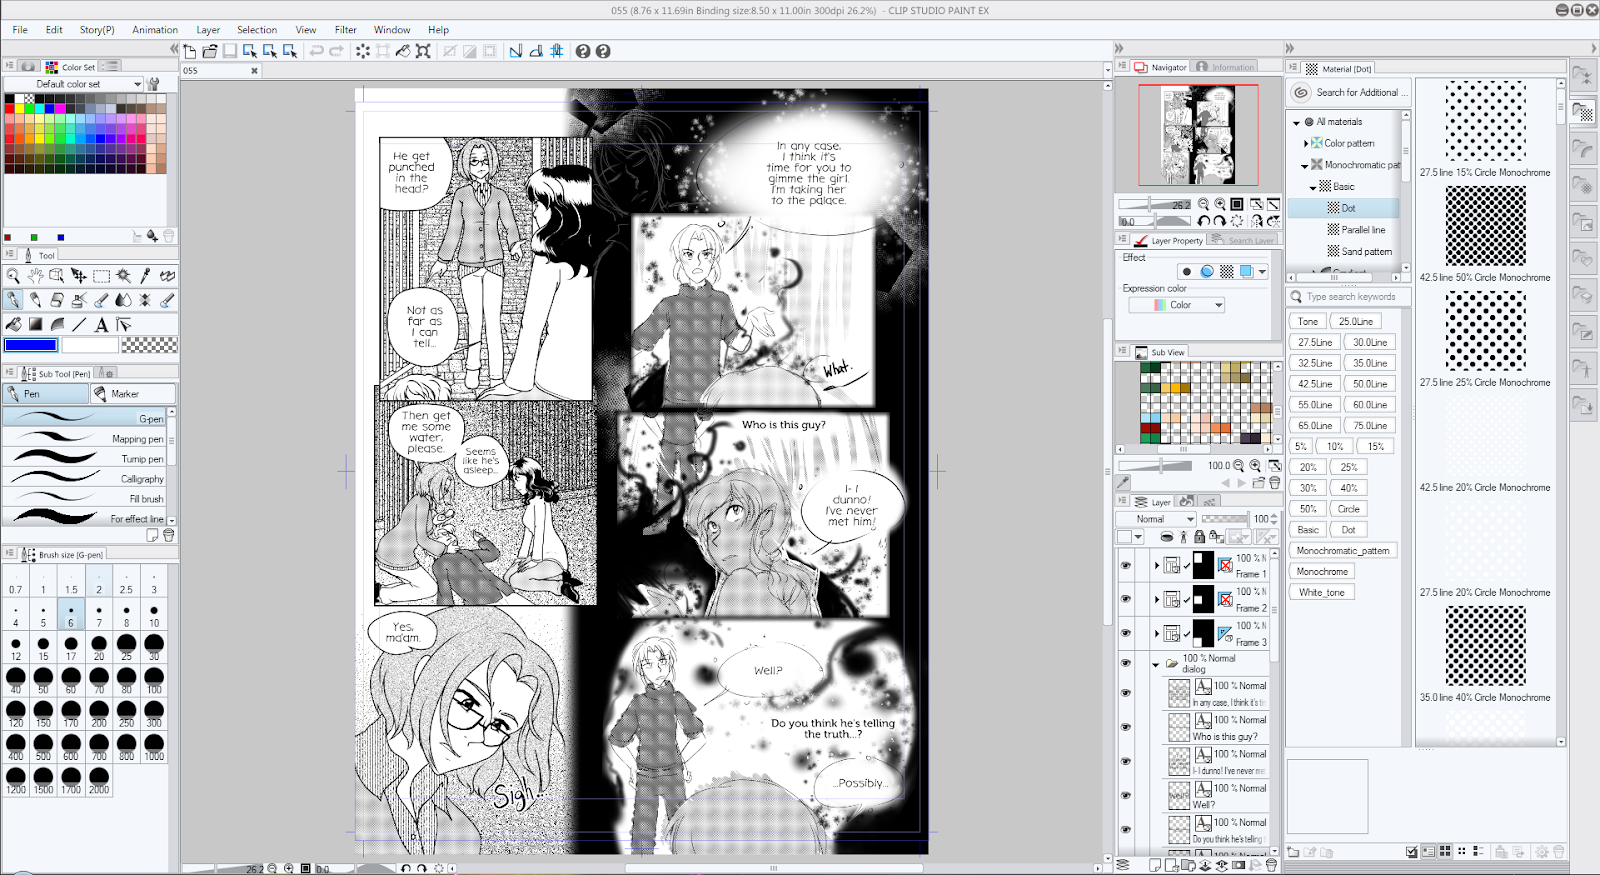Click the blue main color swatch
Image resolution: width=1600 pixels, height=875 pixels.
click(x=31, y=345)
